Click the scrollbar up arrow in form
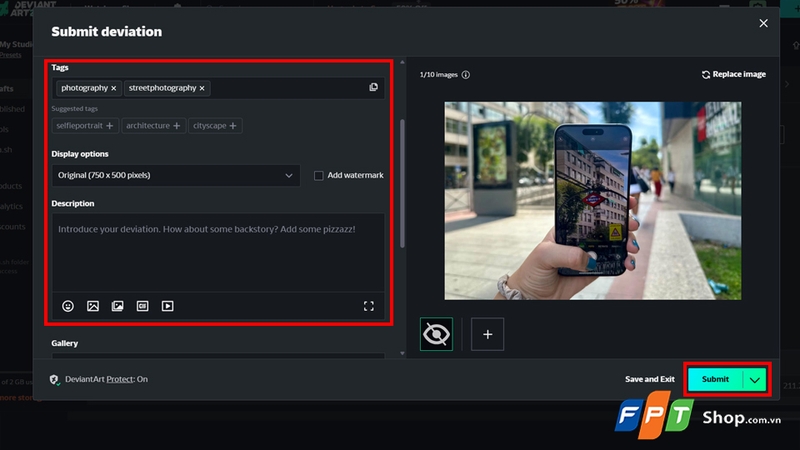800x450 pixels. [402, 62]
